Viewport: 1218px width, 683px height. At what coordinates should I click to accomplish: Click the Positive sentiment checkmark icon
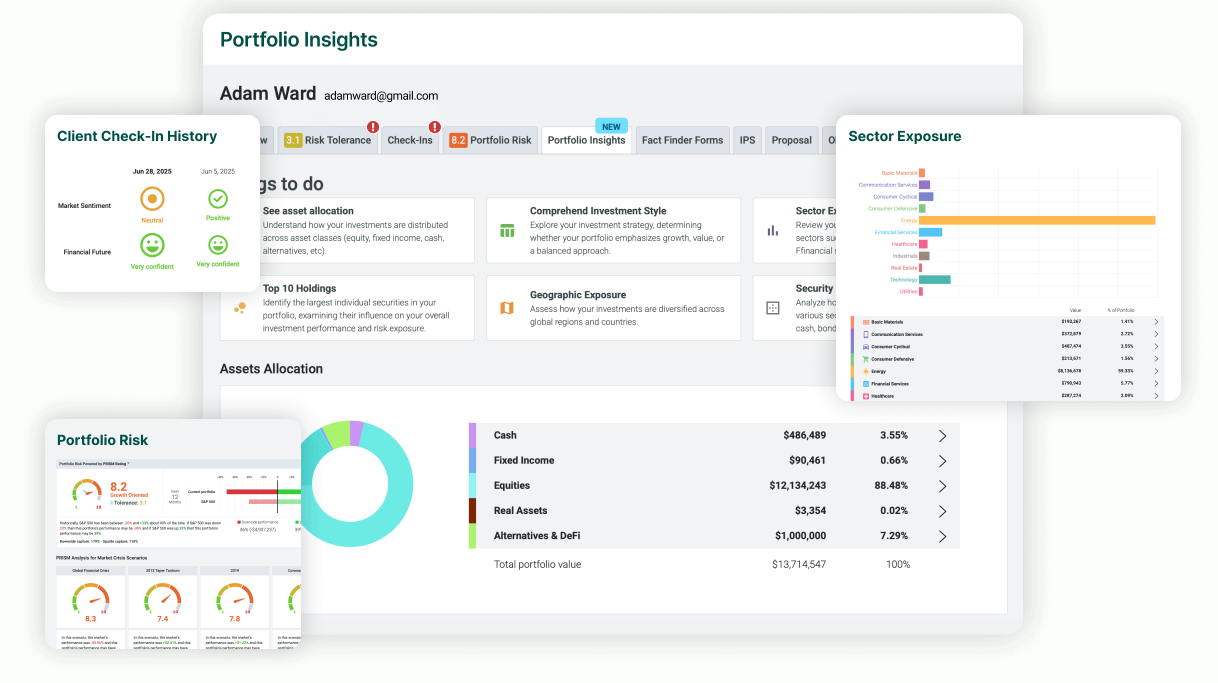tap(218, 198)
